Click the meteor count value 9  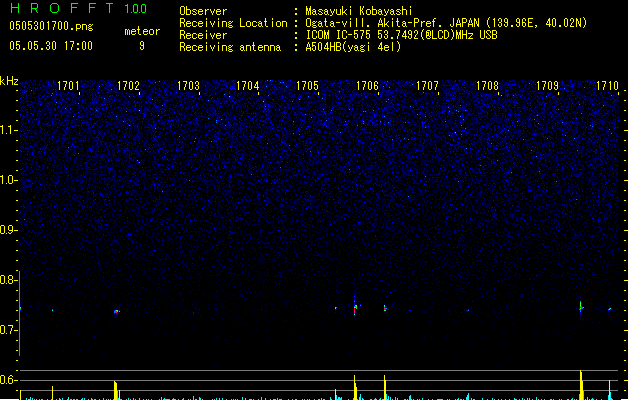tap(142, 46)
